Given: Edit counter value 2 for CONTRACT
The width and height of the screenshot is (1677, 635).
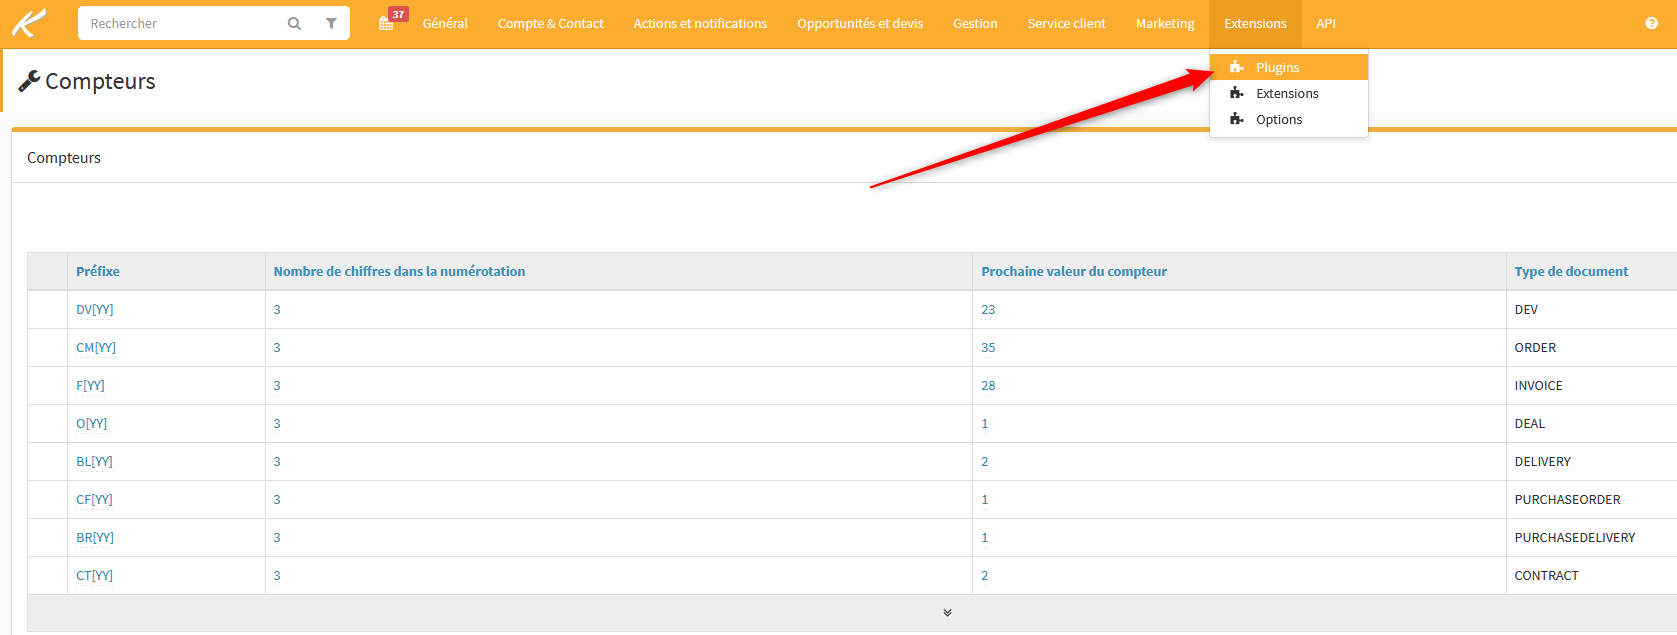Looking at the screenshot, I should click(985, 575).
